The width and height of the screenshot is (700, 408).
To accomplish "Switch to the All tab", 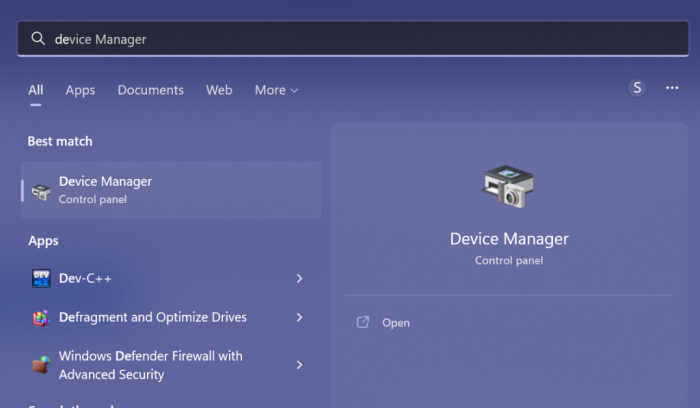I will point(36,90).
